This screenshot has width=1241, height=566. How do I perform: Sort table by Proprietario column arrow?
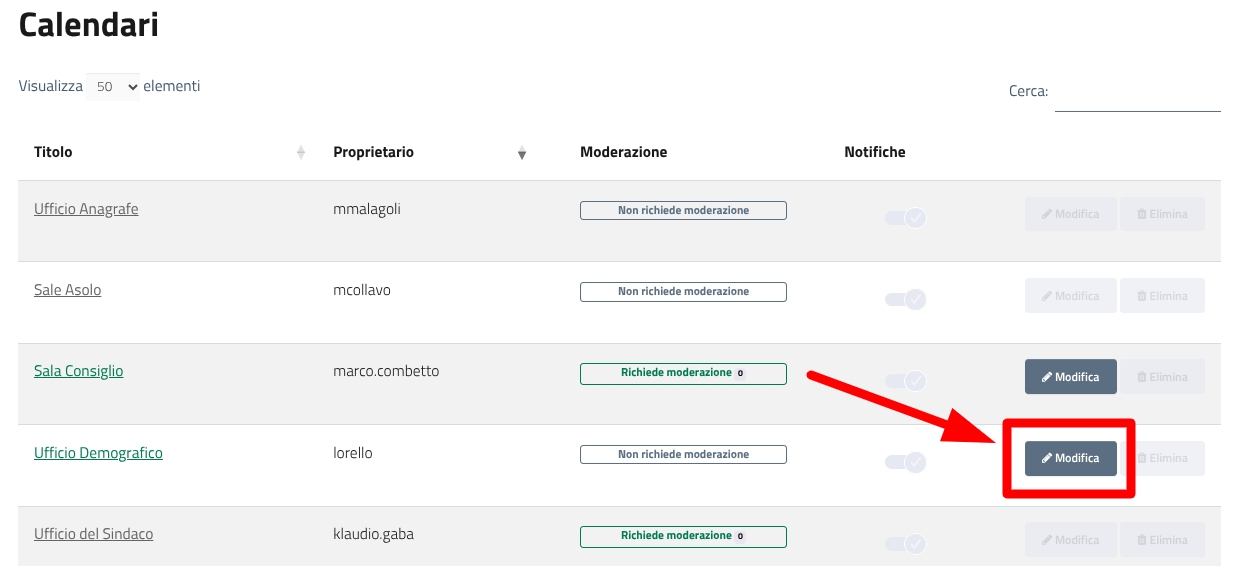[521, 154]
